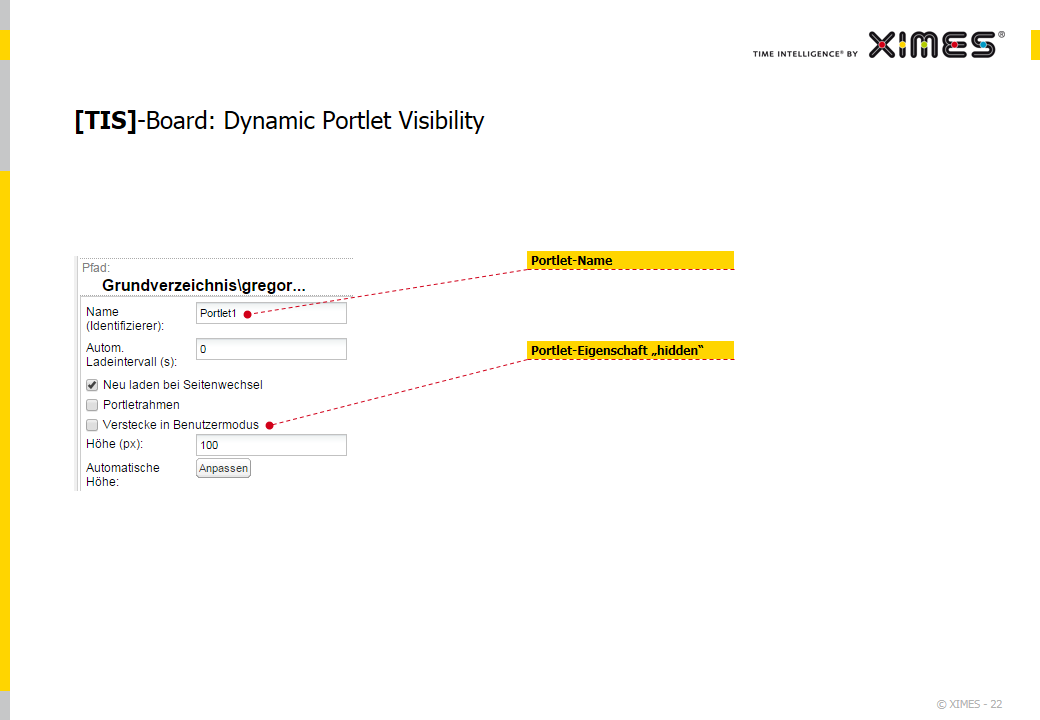Viewport: 1040px width, 720px height.
Task: Click the slide title Dynamic Portlet Visibility
Action: (279, 121)
